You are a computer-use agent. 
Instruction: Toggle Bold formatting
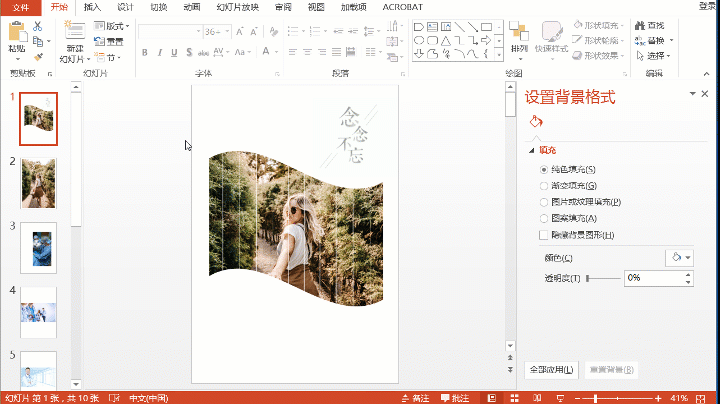[x=145, y=52]
